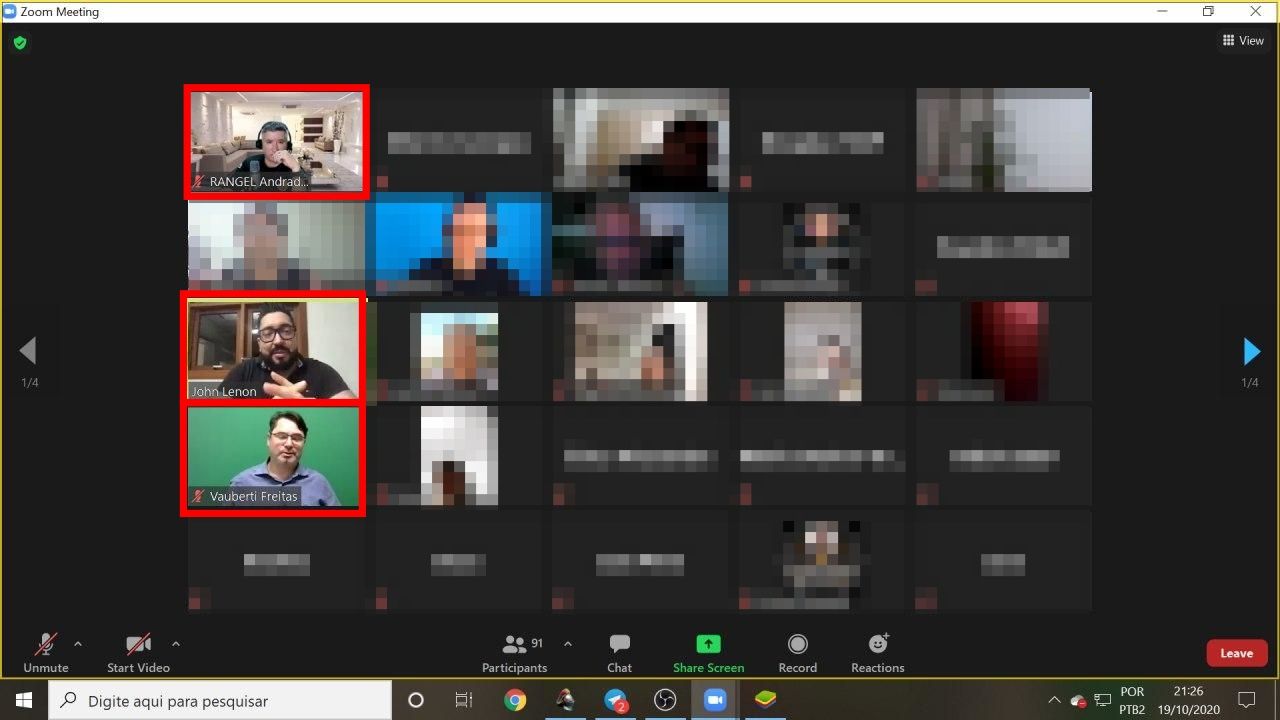Click the Windows search box
This screenshot has height=720, width=1280.
tap(220, 700)
